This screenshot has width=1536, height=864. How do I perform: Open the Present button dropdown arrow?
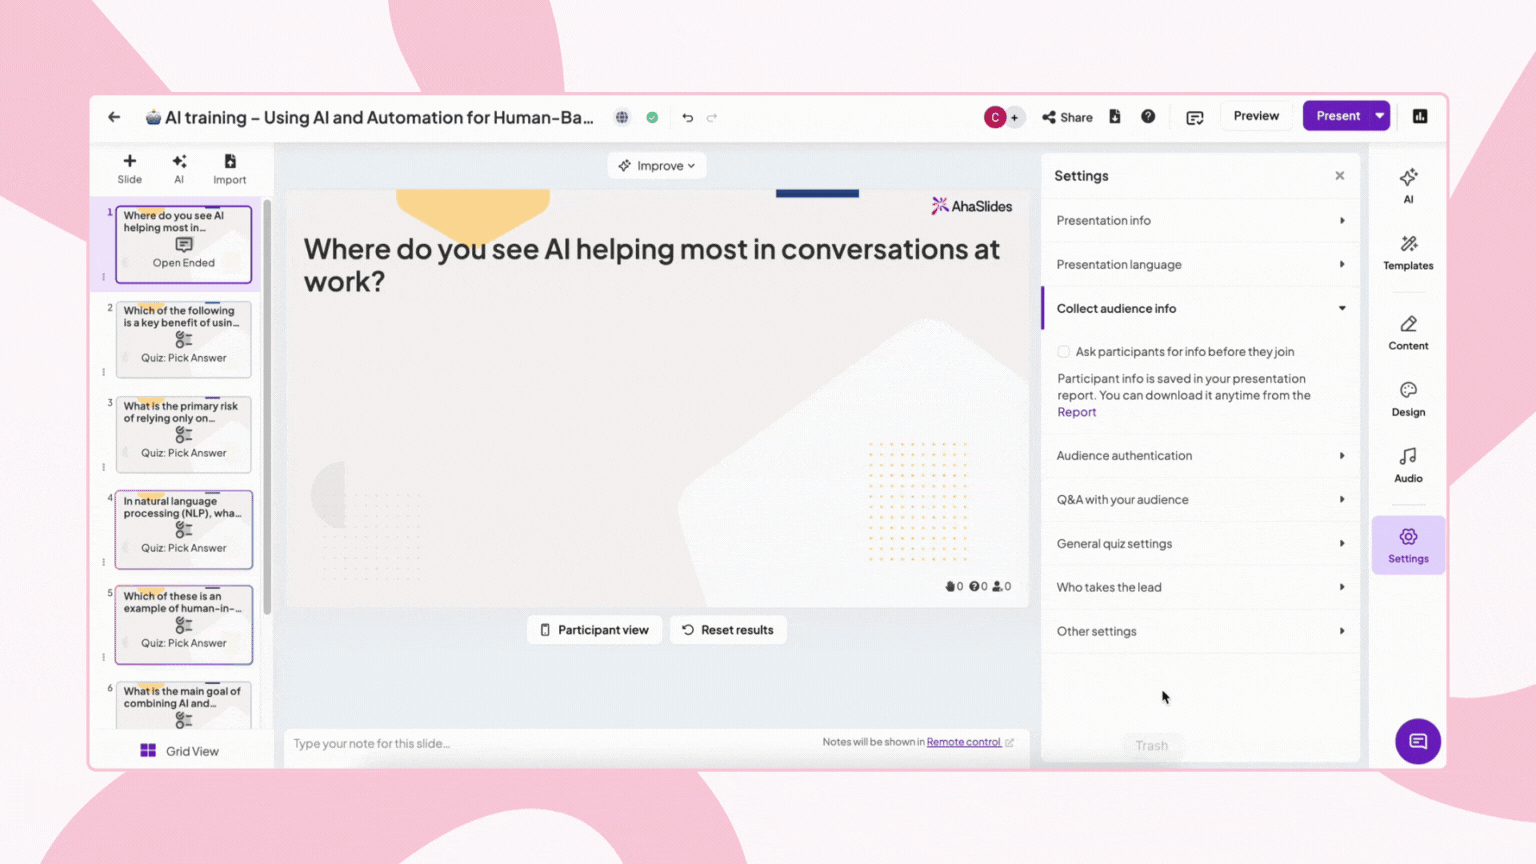point(1380,116)
